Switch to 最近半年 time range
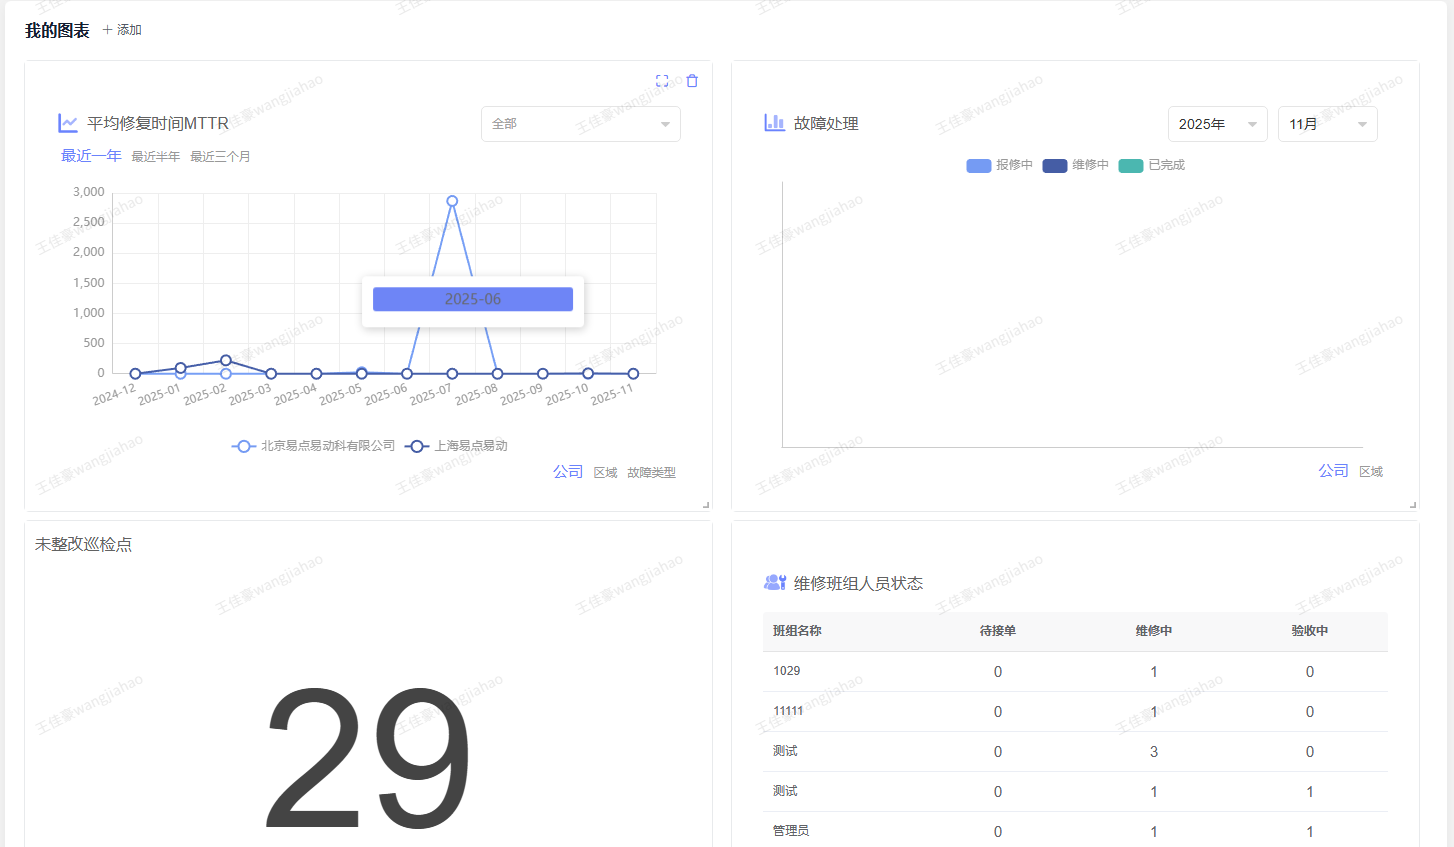Image resolution: width=1454 pixels, height=847 pixels. click(x=156, y=157)
